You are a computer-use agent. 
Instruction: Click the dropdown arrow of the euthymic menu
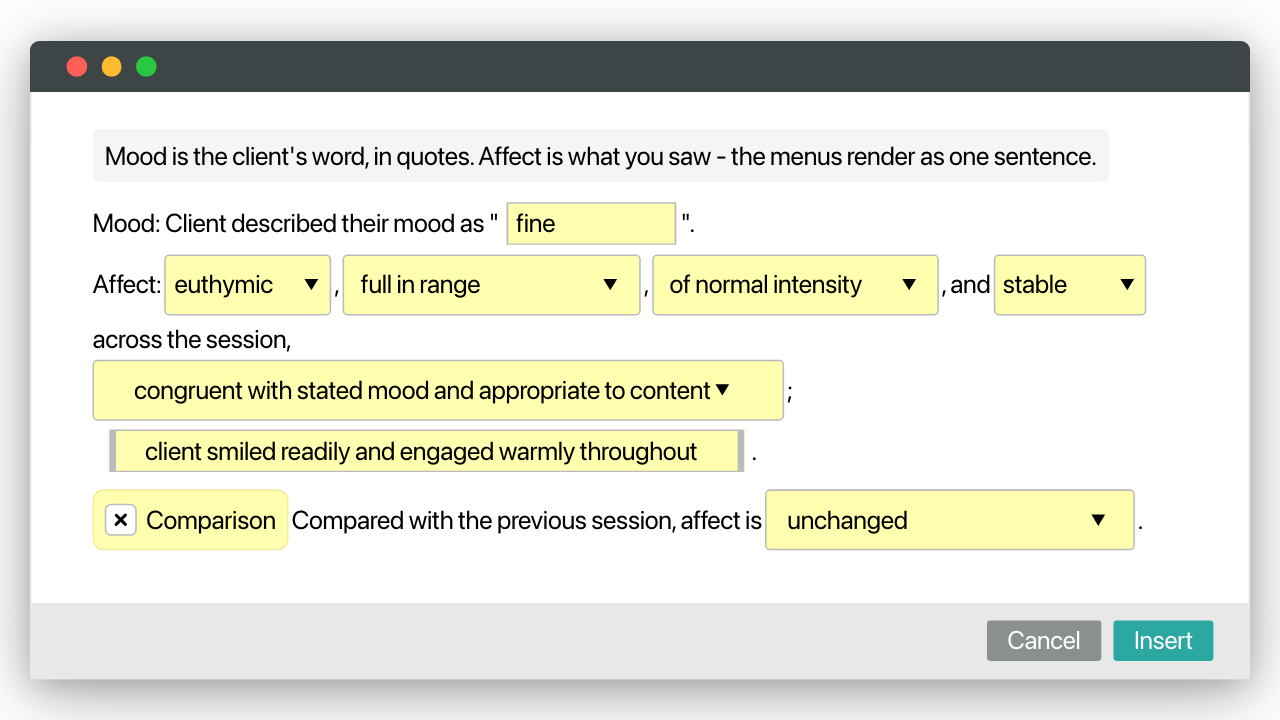[x=311, y=284]
